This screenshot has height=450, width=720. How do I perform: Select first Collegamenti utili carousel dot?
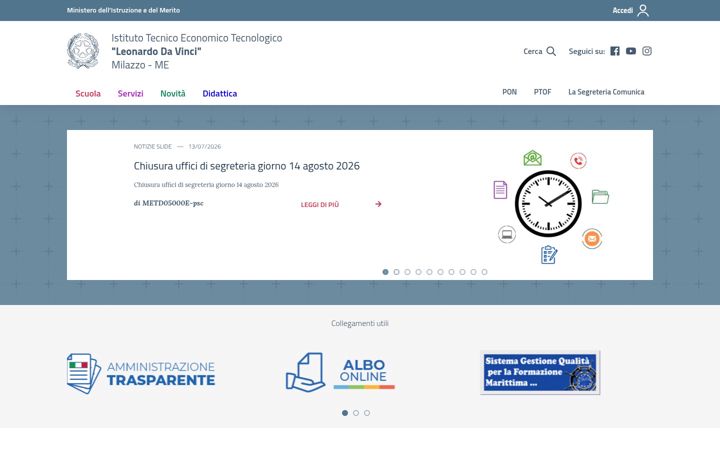coord(345,413)
